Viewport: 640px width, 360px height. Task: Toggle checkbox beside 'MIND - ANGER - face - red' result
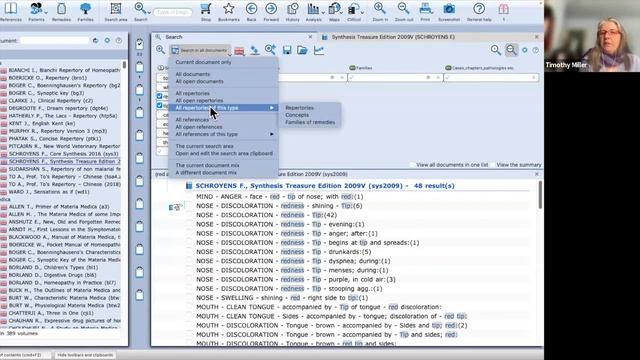pyautogui.click(x=189, y=197)
